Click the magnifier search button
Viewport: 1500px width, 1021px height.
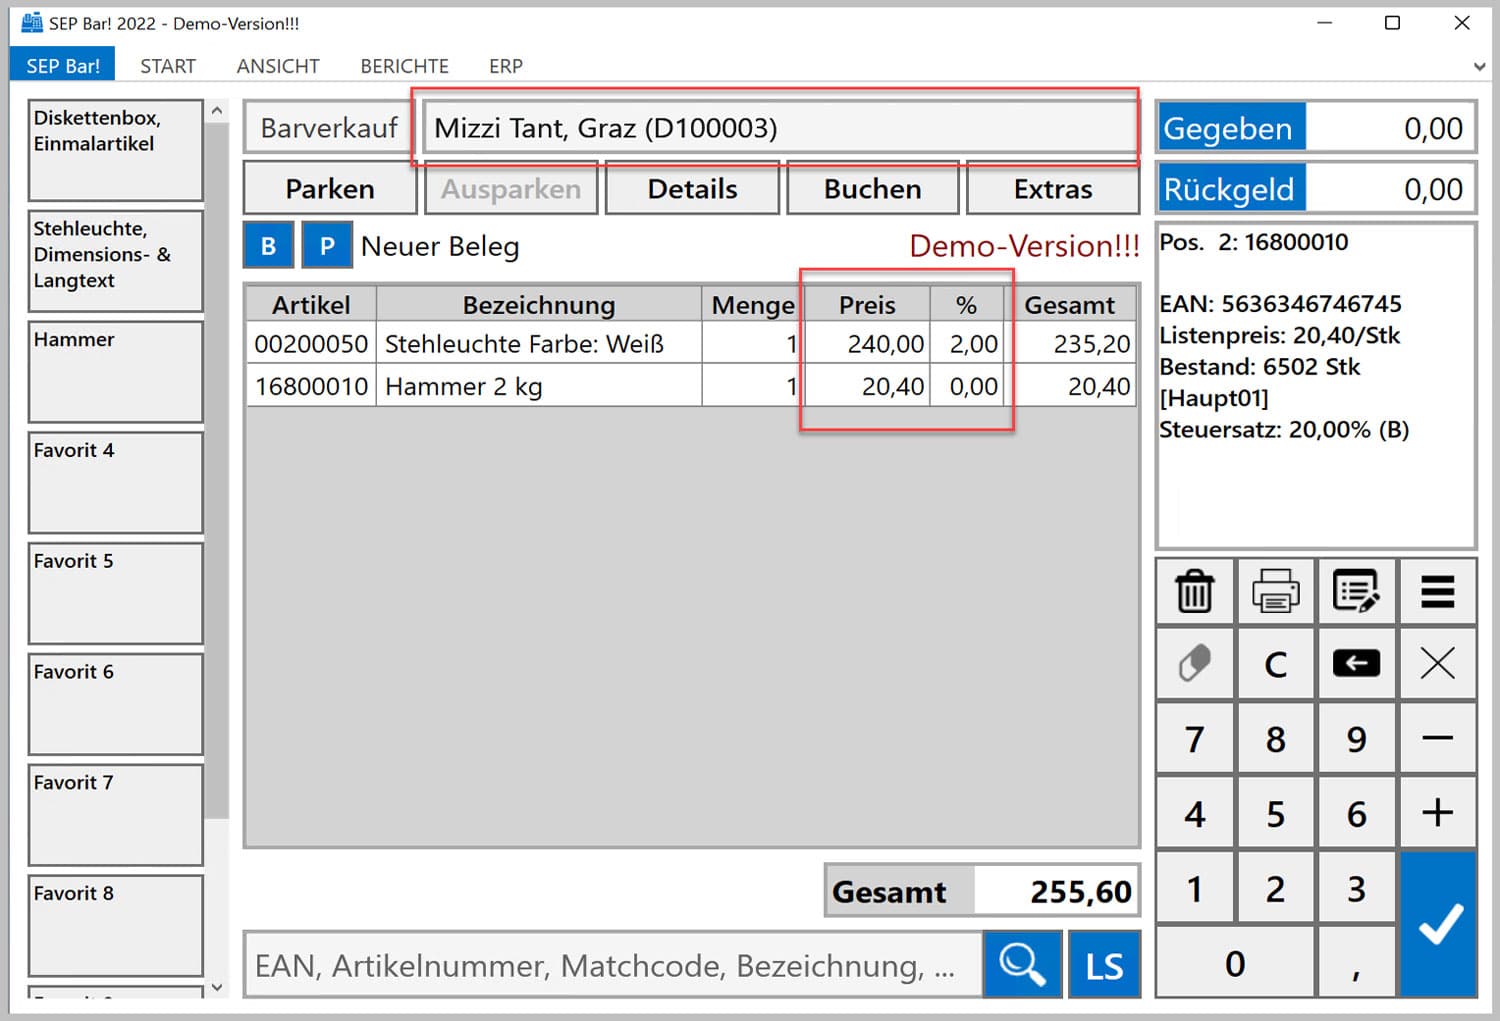coord(1022,965)
